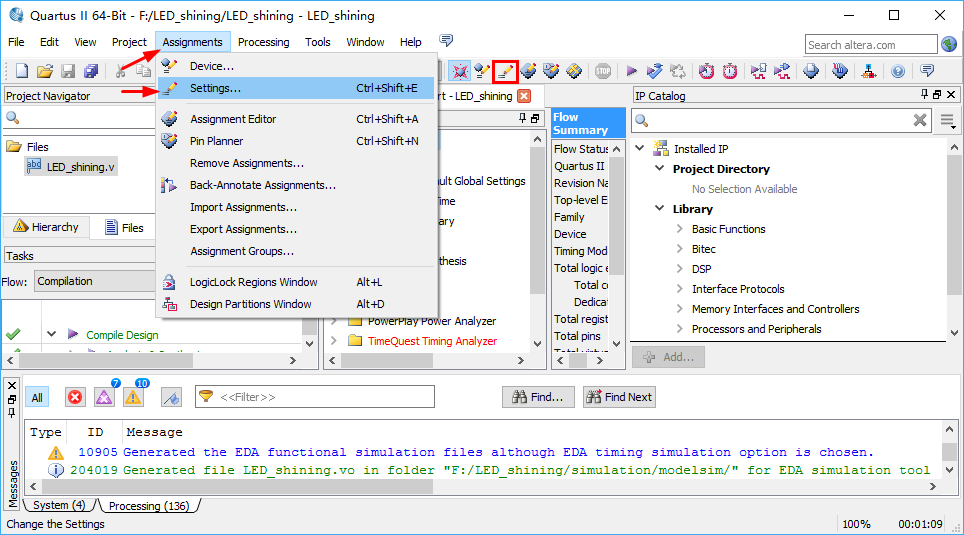Run Gate Level Simulation from the toolbar

[x=782, y=71]
